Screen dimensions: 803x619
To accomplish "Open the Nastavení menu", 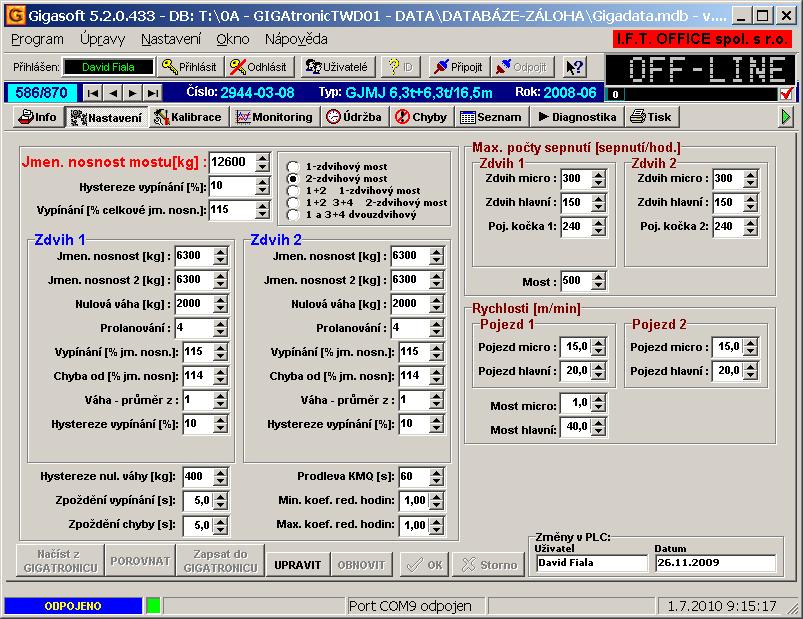I will (171, 39).
